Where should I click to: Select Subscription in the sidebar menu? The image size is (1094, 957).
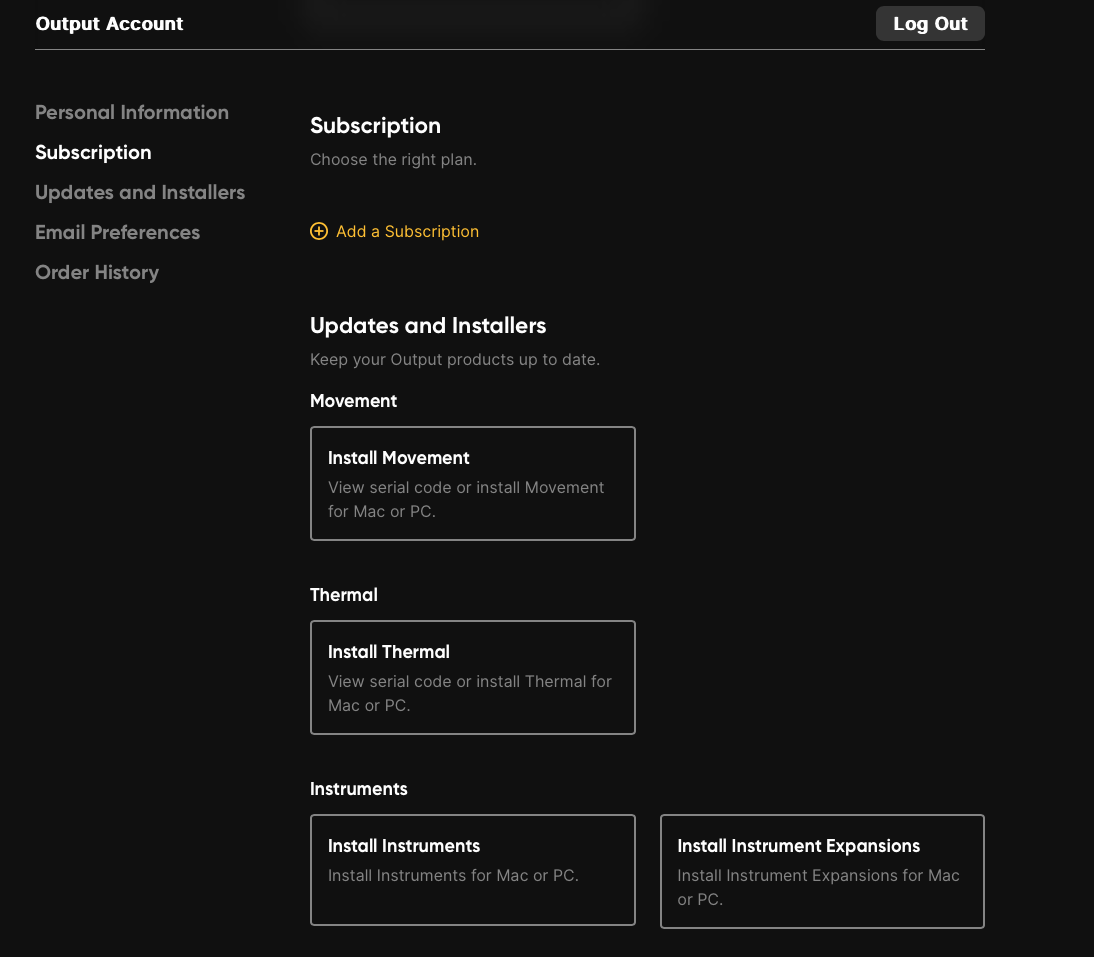point(93,153)
